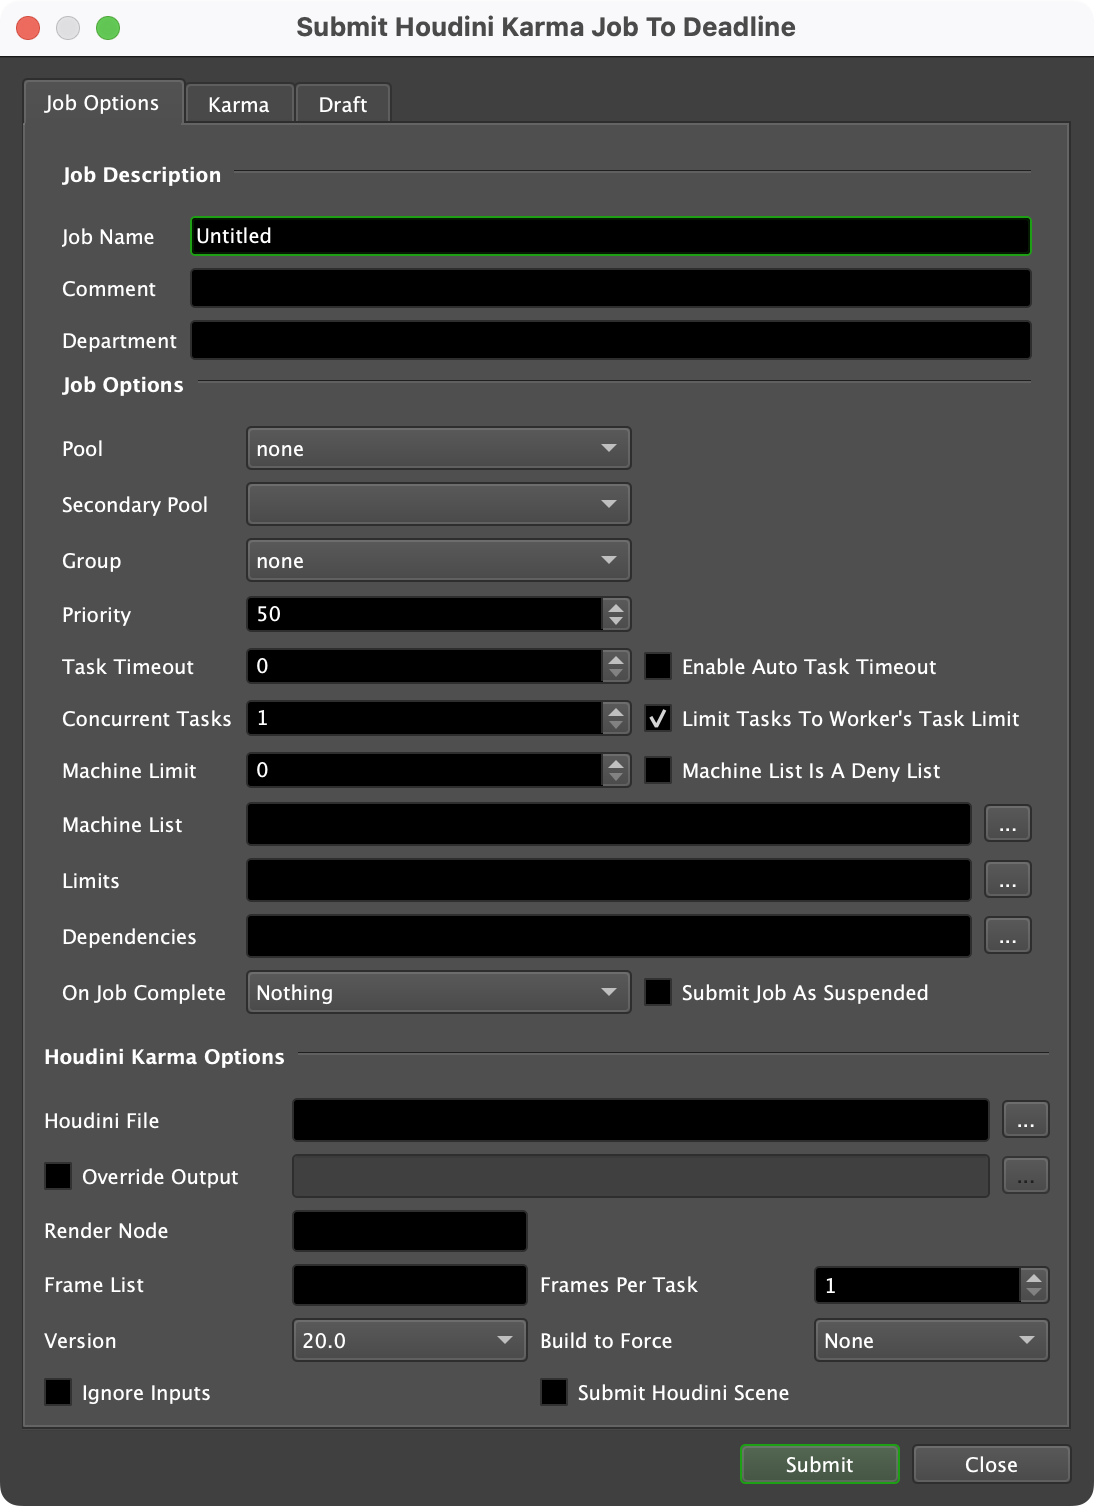
Task: Click the Frames Per Task value field
Action: [x=918, y=1285]
